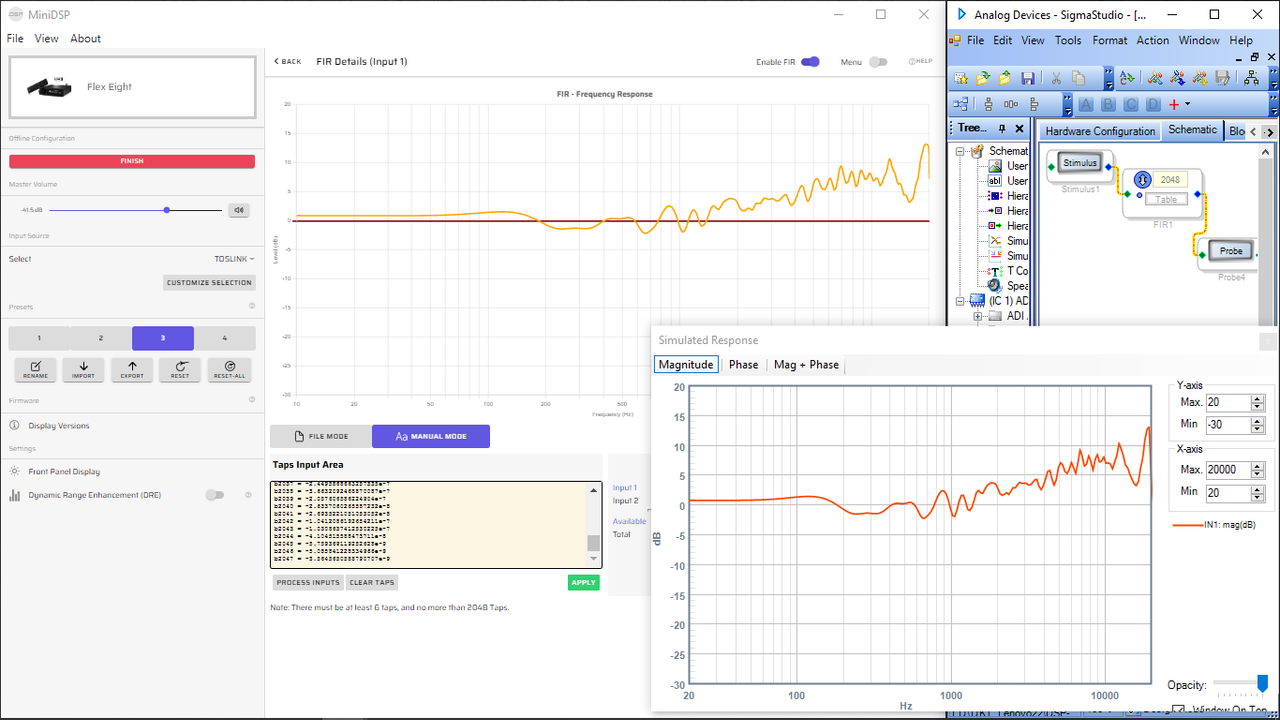Click the X-axis Max stepper arrows
Image resolution: width=1280 pixels, height=720 pixels.
coord(1257,470)
